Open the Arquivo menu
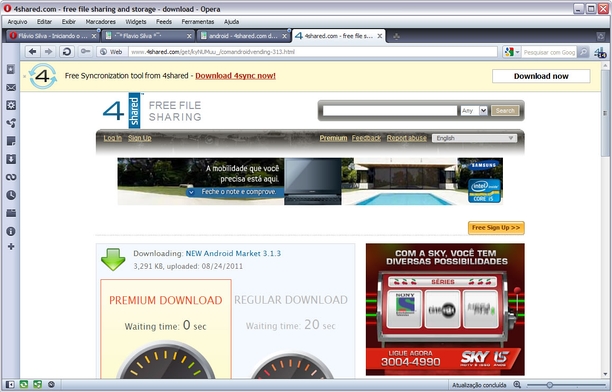This screenshot has width=612, height=392. [18, 22]
